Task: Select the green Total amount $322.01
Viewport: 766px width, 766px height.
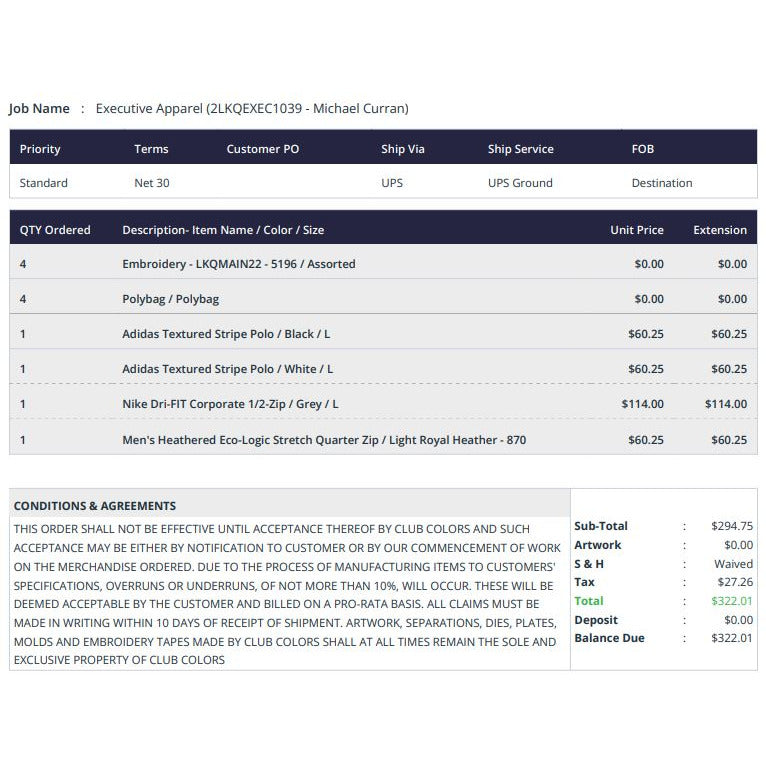Action: tap(732, 601)
